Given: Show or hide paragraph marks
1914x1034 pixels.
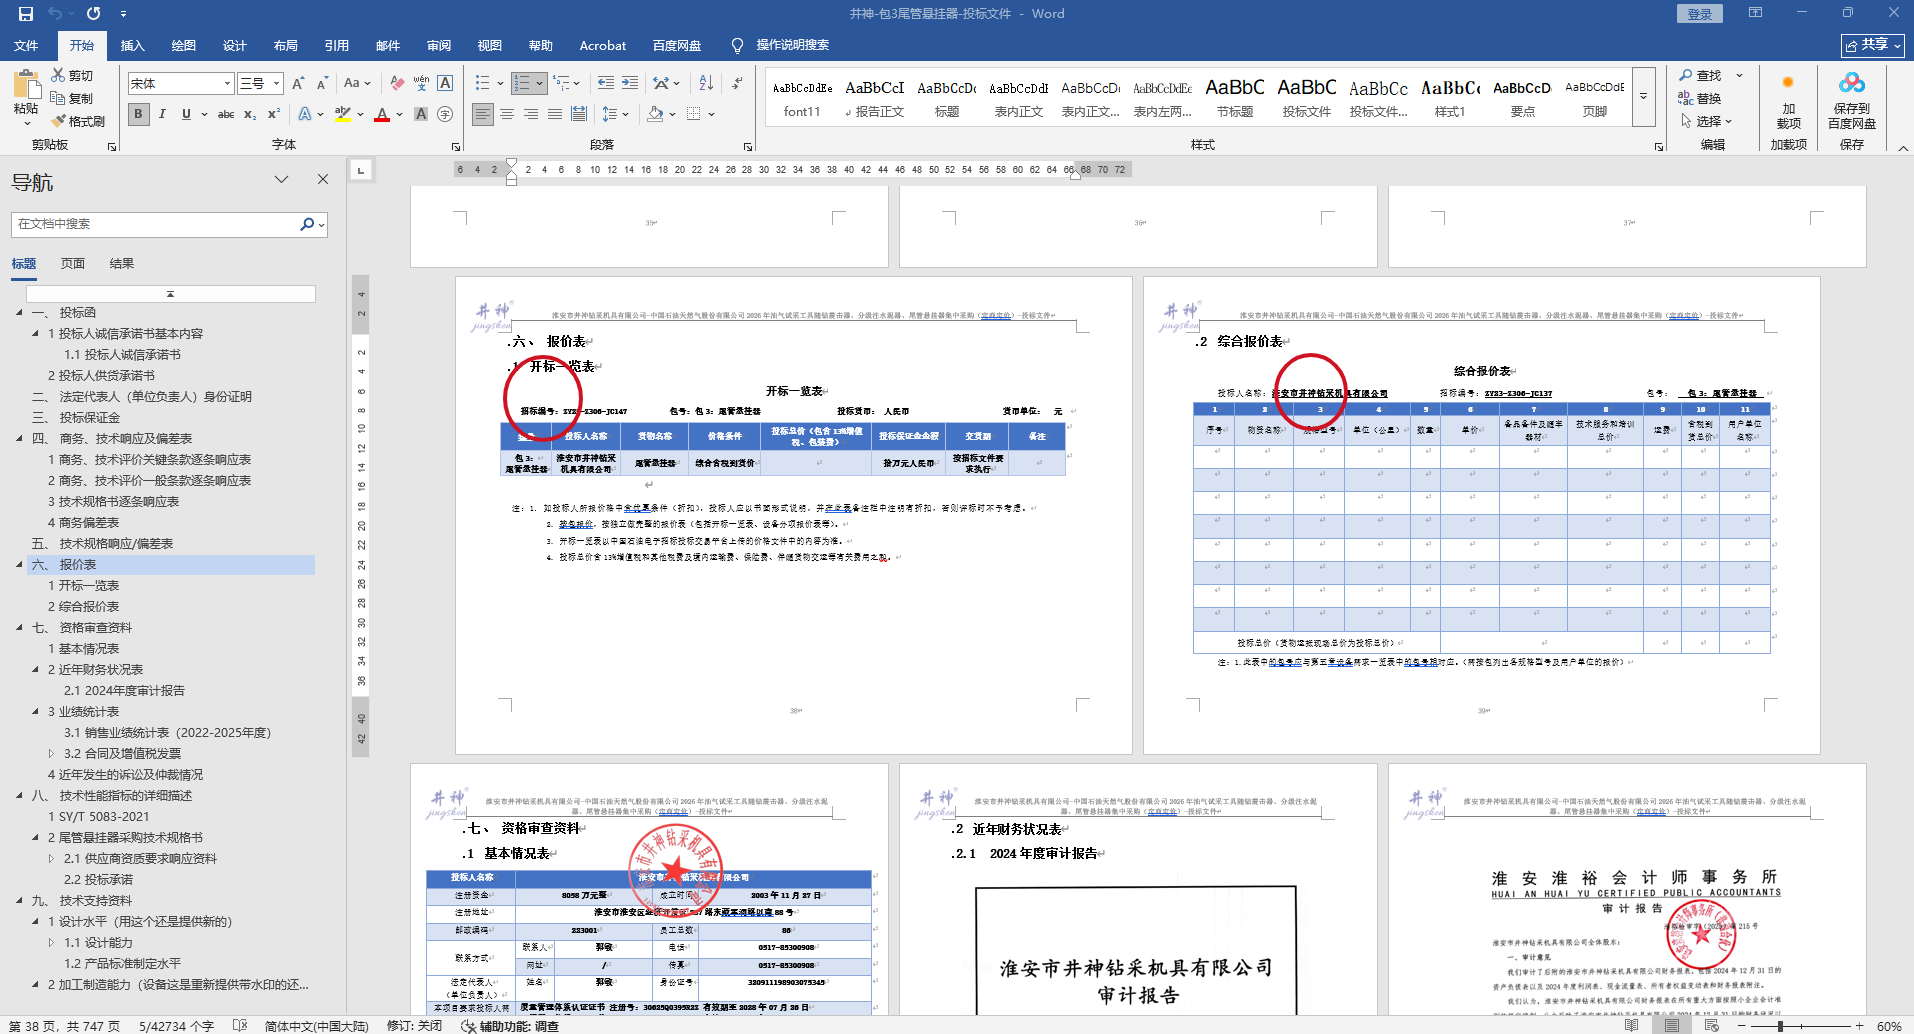Looking at the screenshot, I should tap(737, 83).
